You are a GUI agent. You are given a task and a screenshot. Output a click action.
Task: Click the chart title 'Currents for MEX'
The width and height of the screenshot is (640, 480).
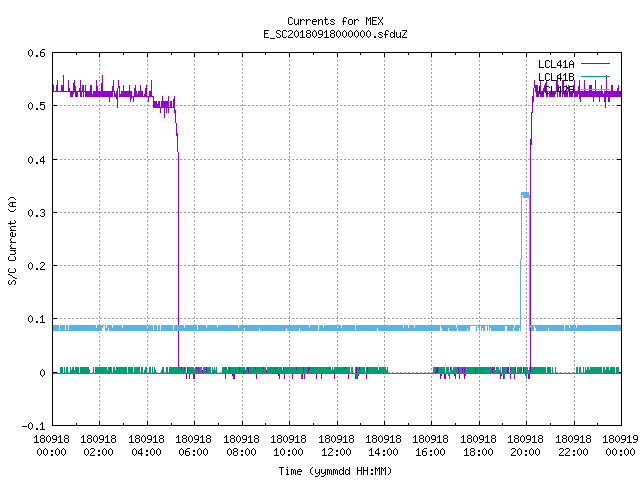335,21
